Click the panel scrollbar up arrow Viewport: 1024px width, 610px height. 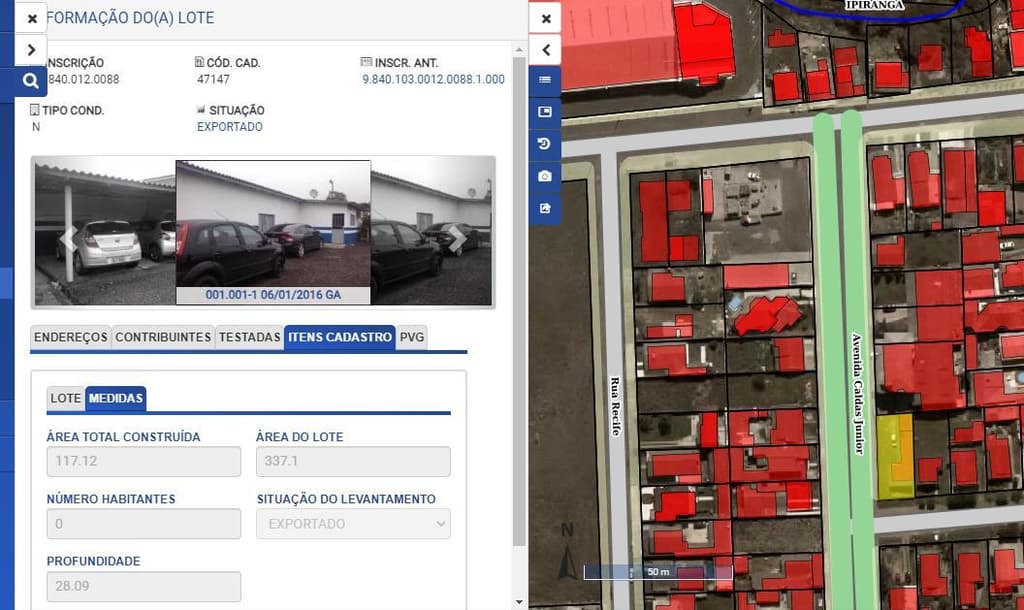click(x=519, y=50)
